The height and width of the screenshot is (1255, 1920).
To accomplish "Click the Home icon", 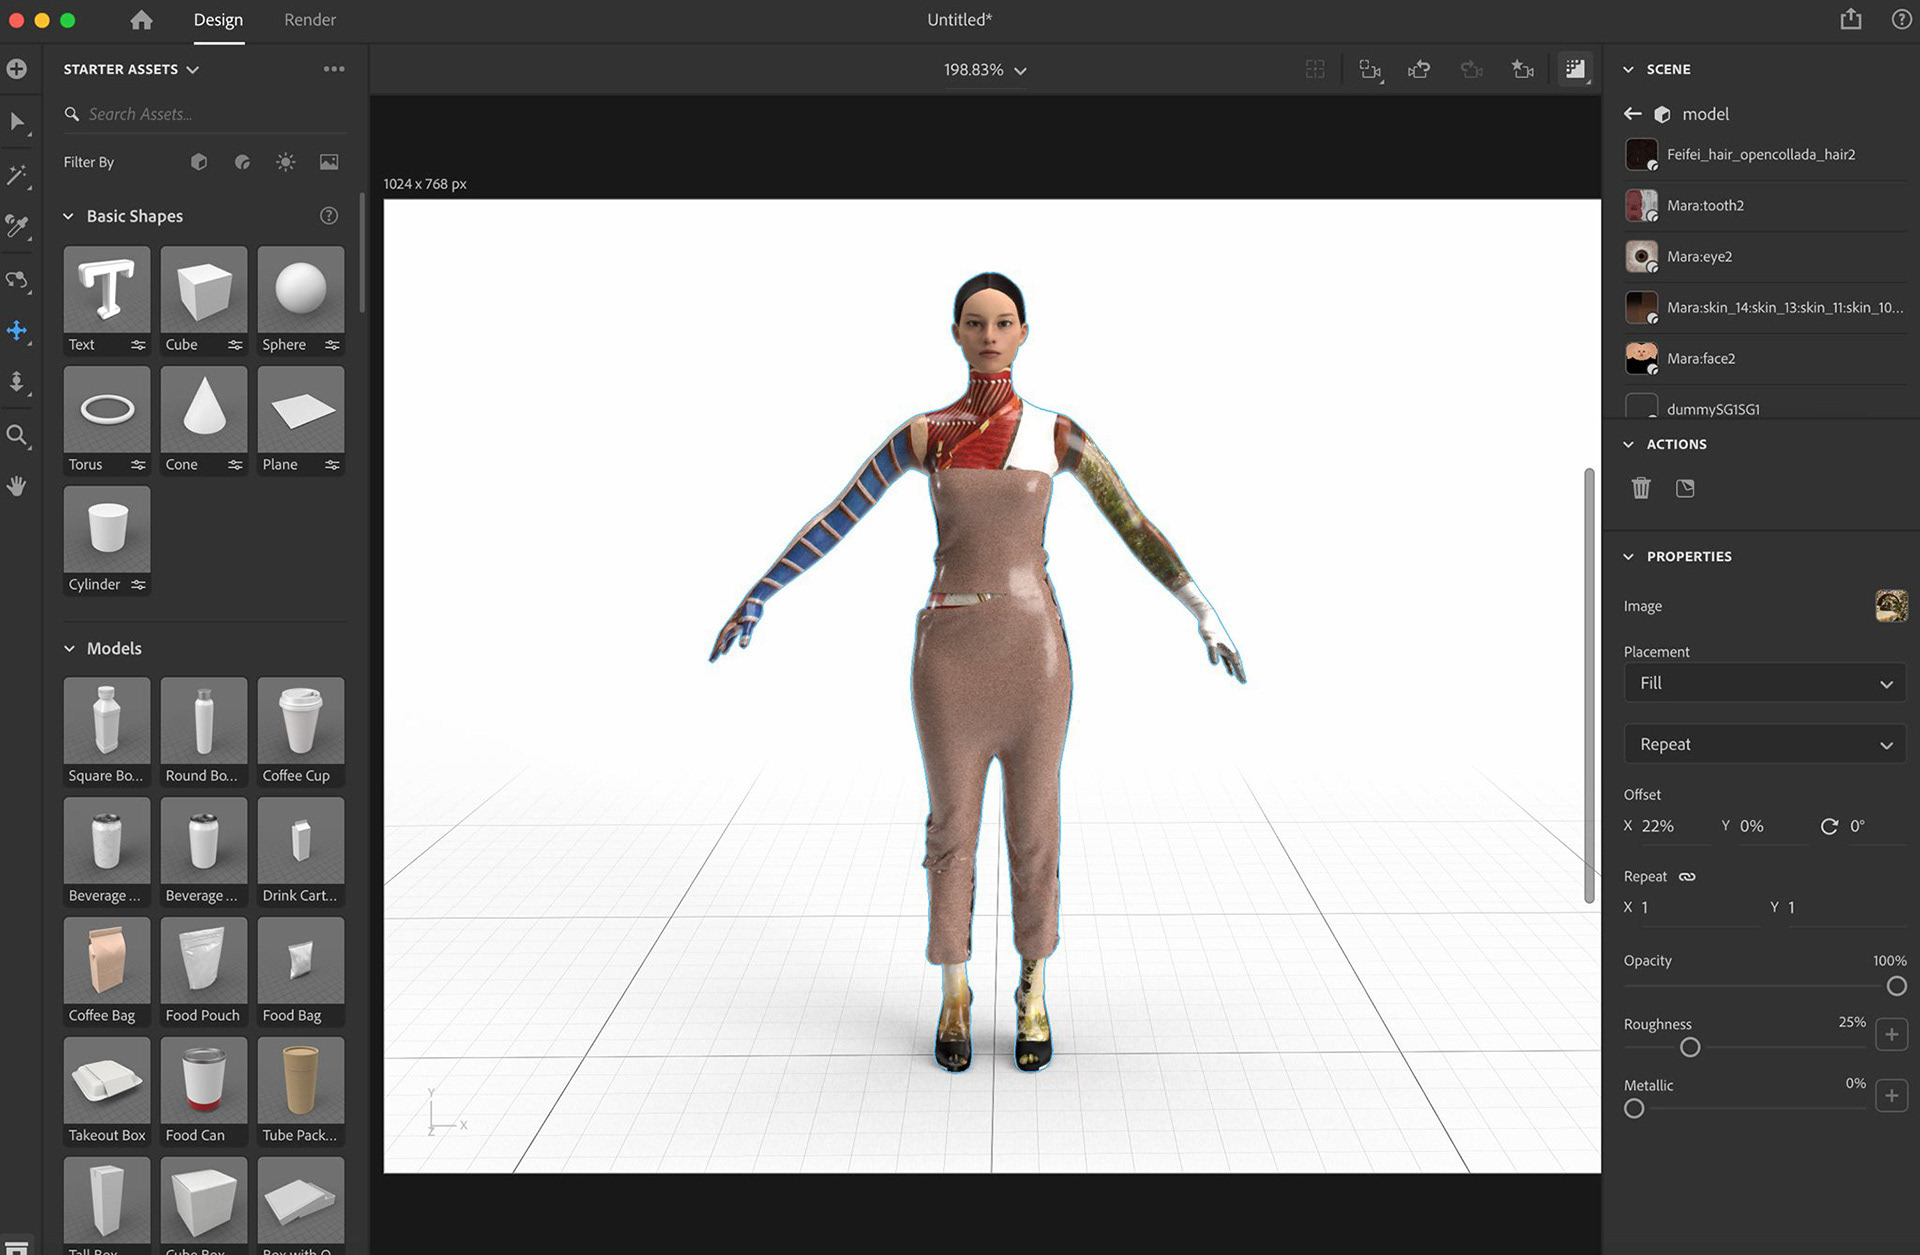I will pyautogui.click(x=141, y=20).
